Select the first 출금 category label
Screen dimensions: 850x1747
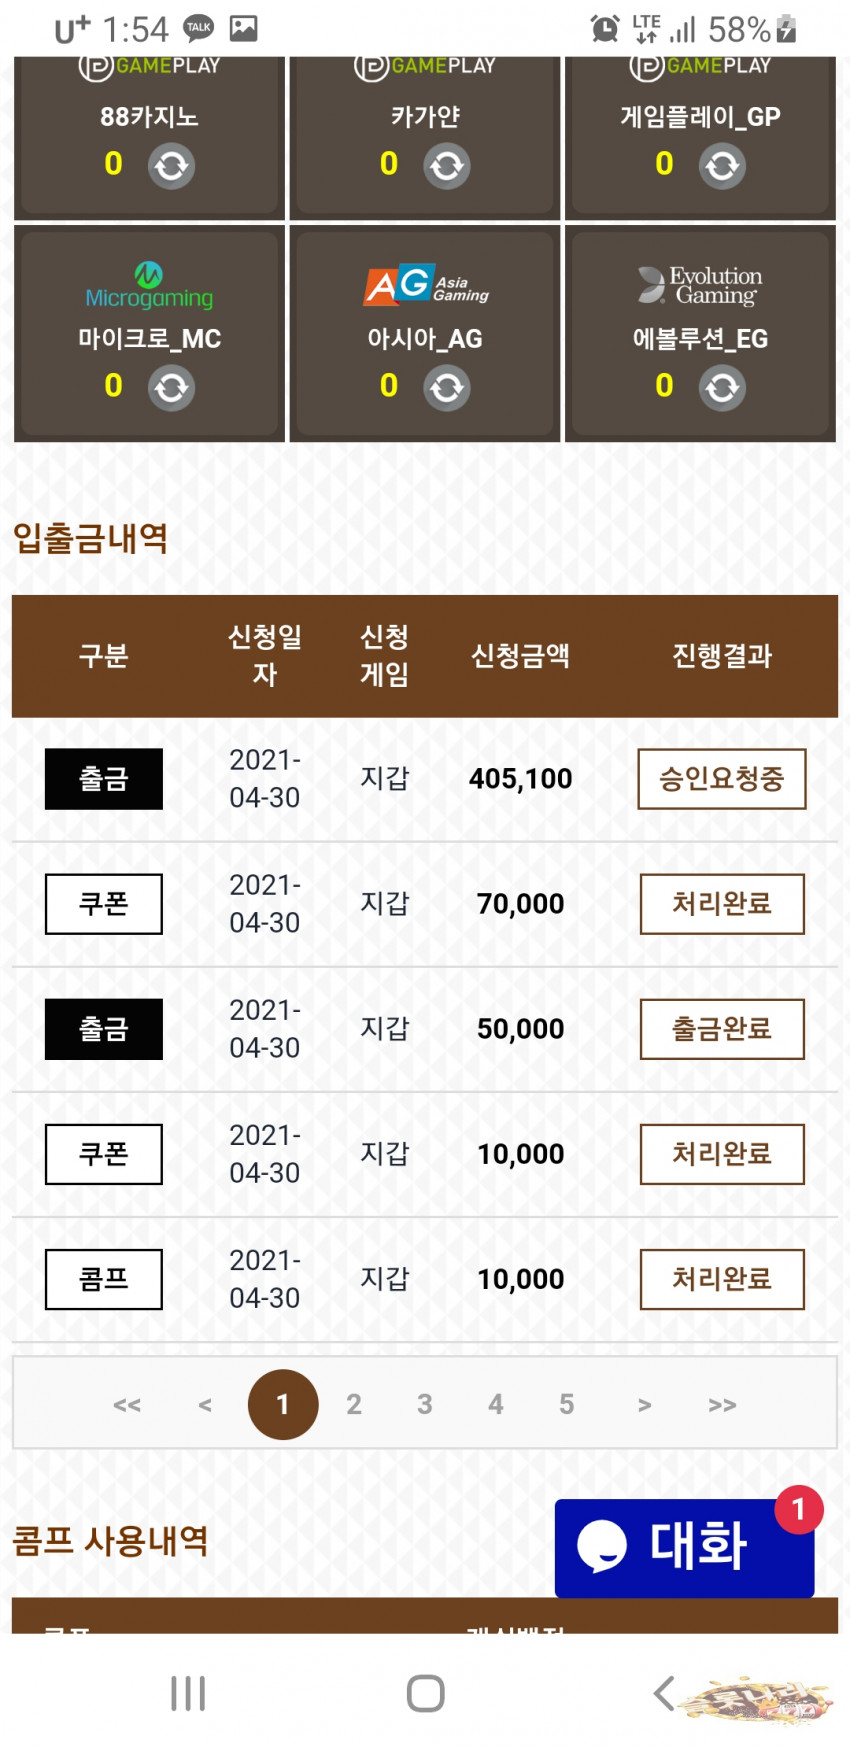104,779
